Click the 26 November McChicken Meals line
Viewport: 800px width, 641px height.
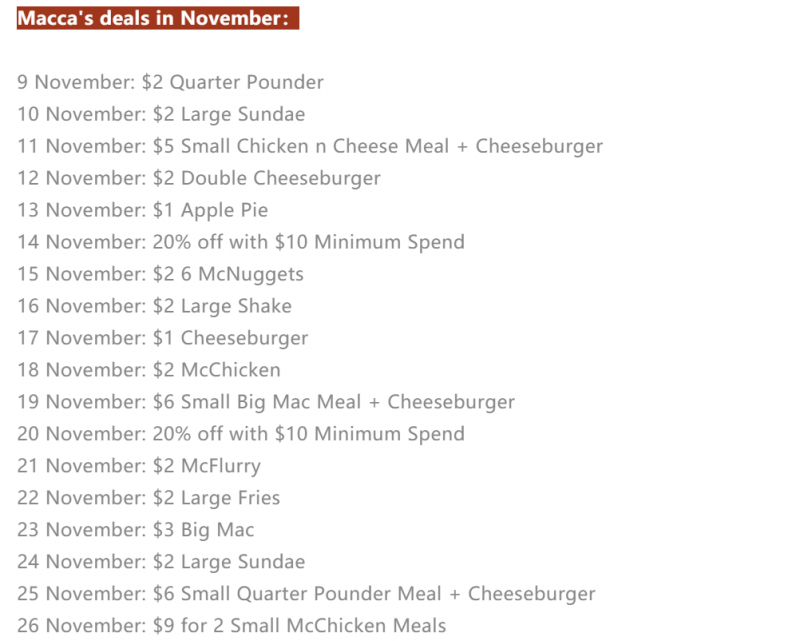pyautogui.click(x=232, y=626)
